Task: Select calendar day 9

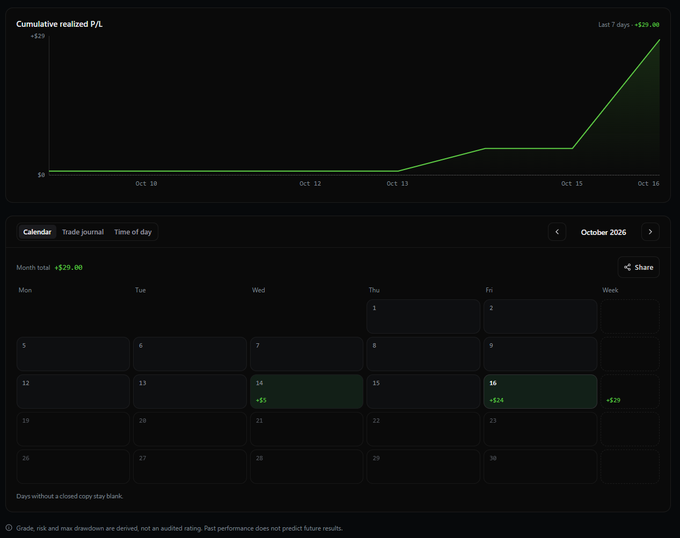Action: click(540, 354)
